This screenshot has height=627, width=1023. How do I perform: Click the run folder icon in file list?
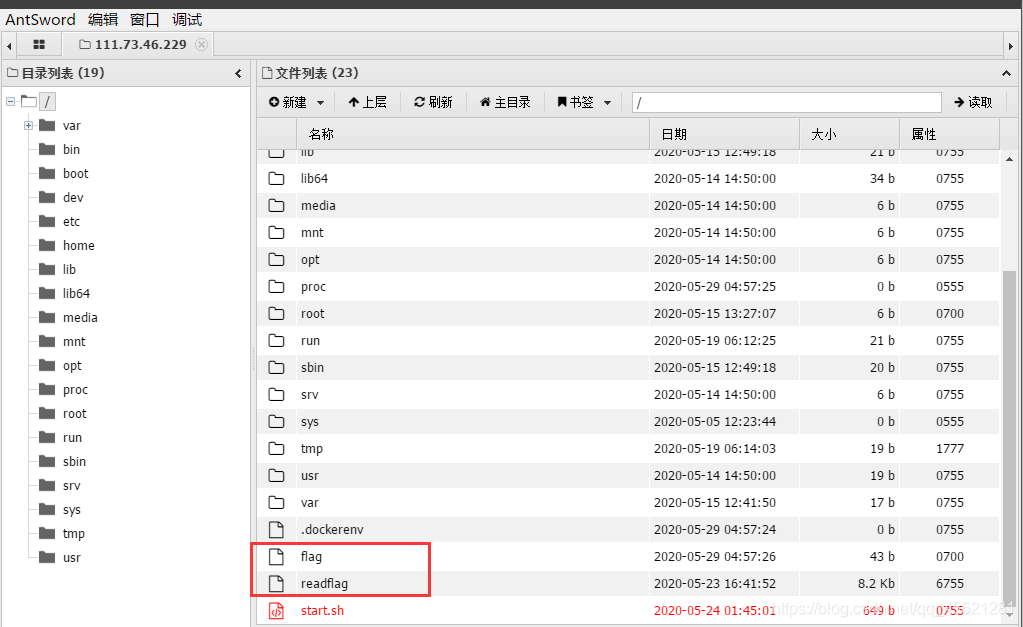pyautogui.click(x=277, y=340)
